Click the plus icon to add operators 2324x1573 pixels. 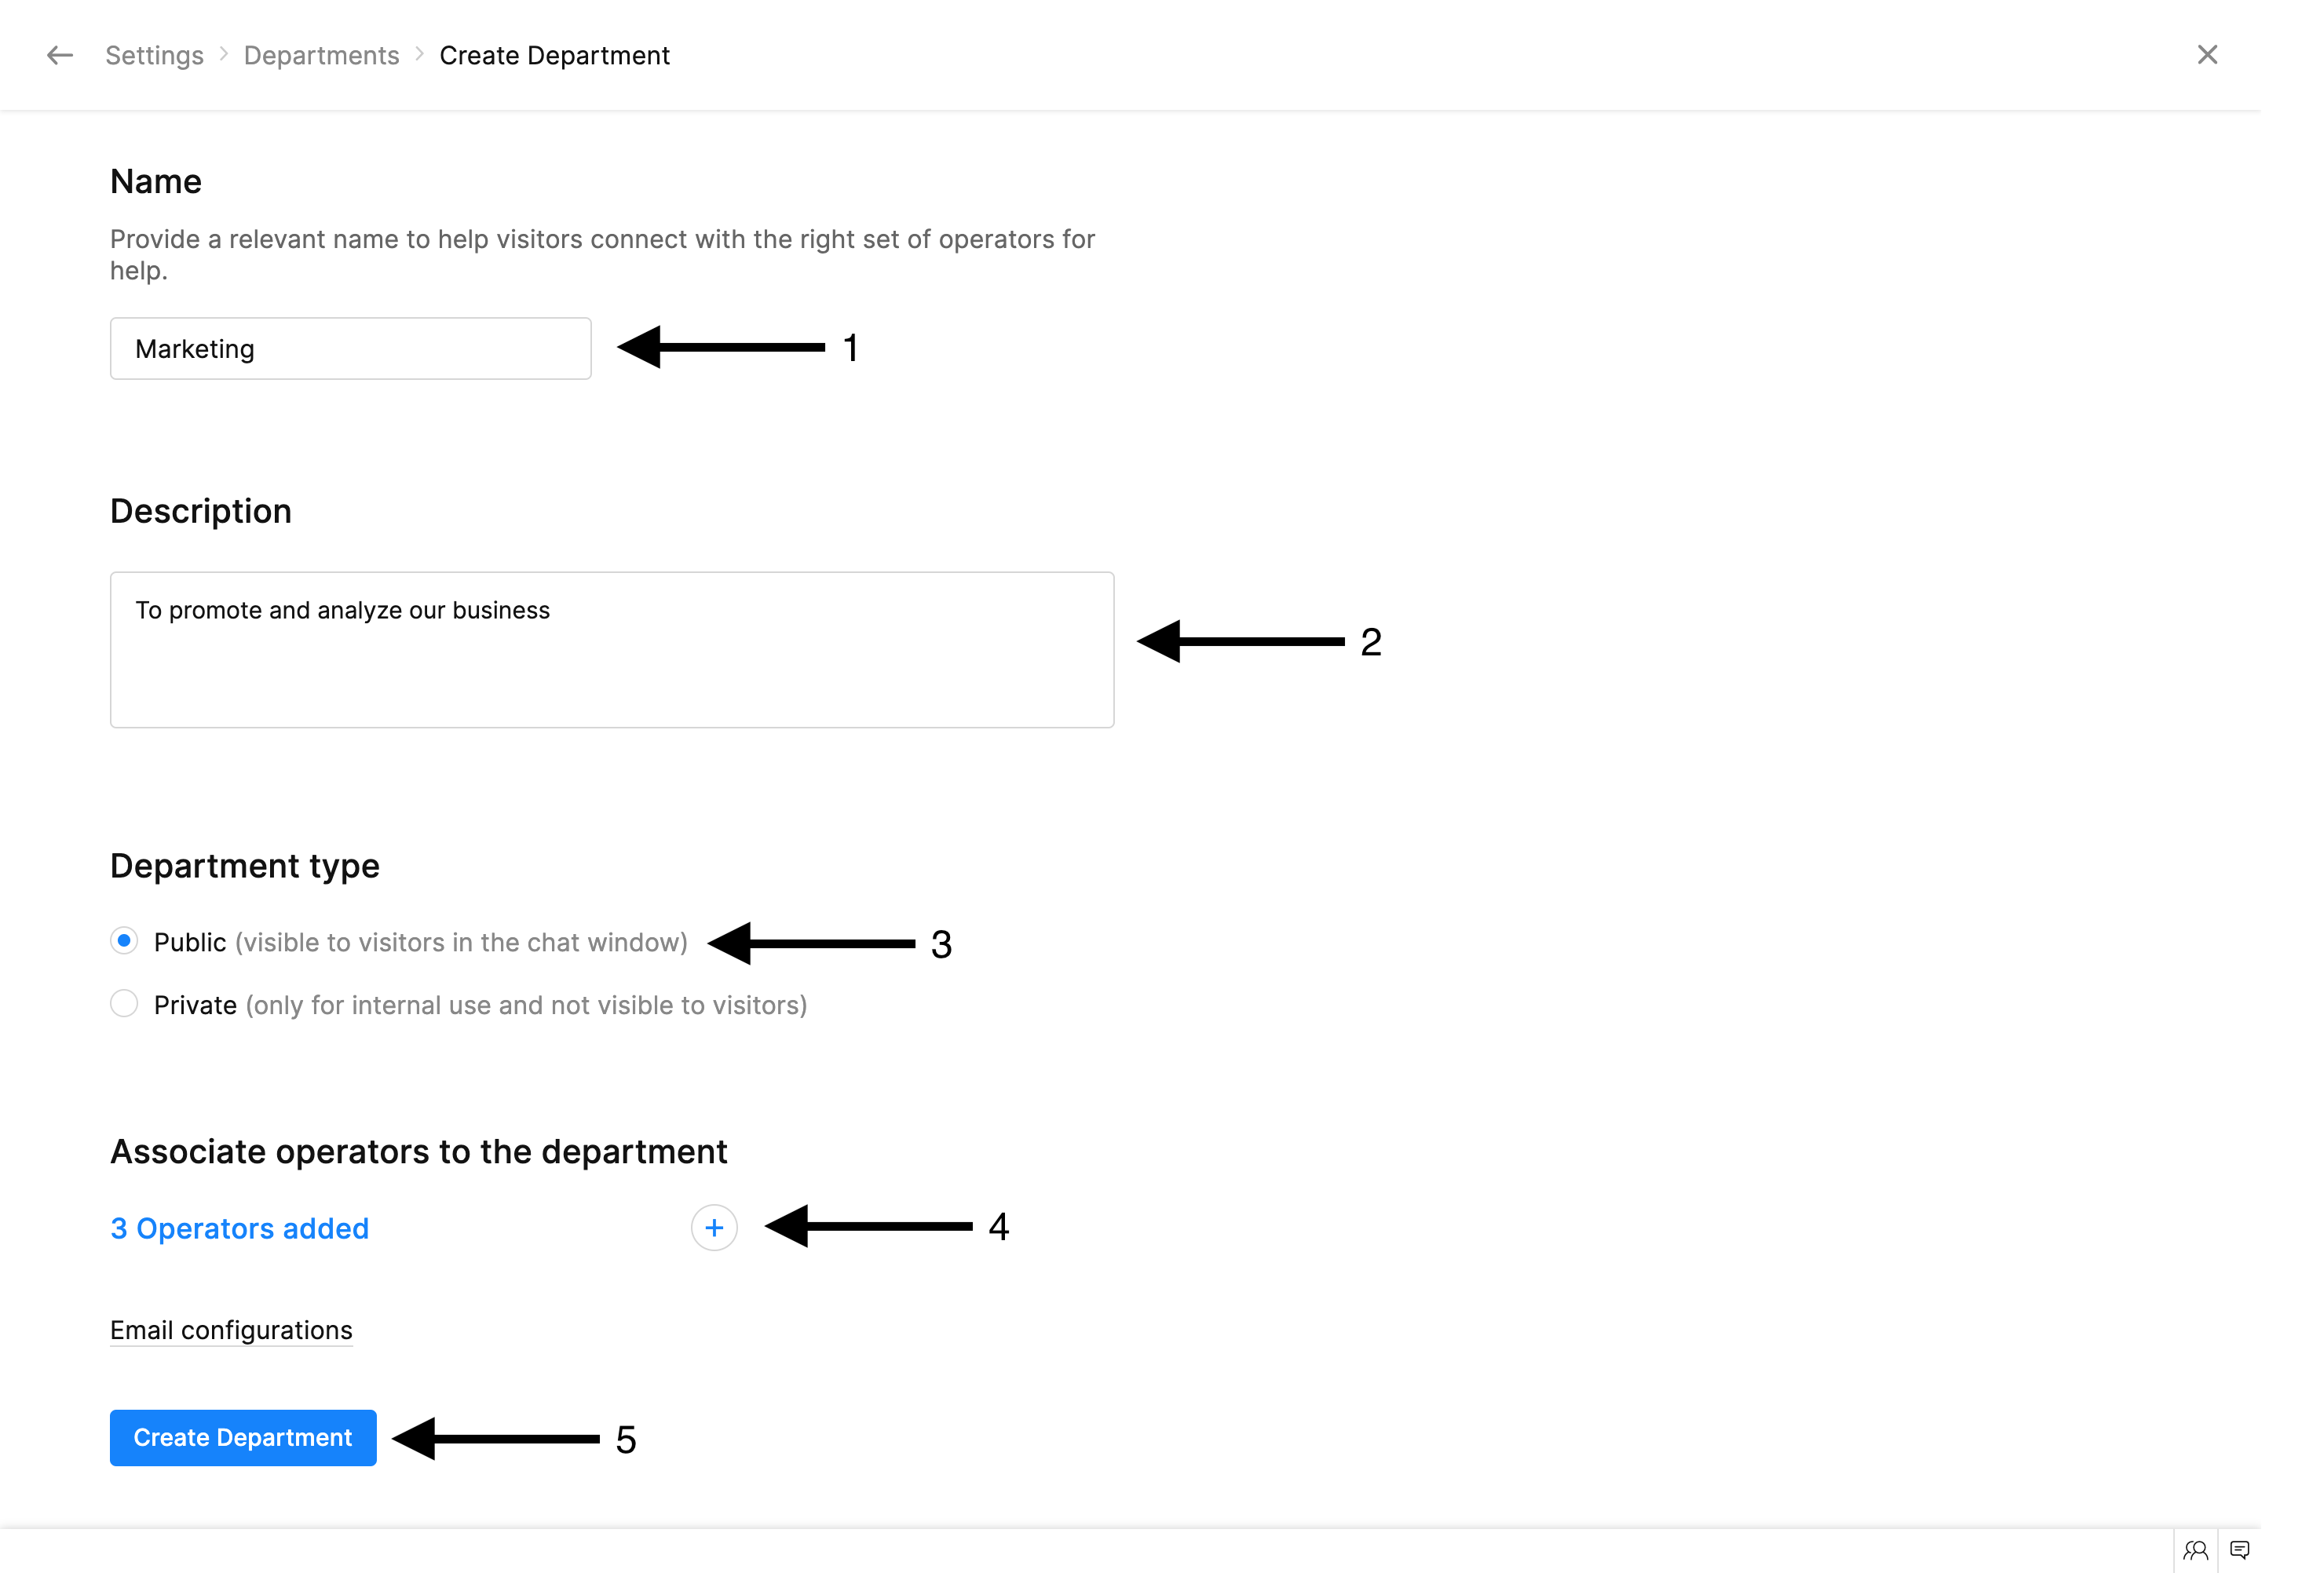click(714, 1227)
